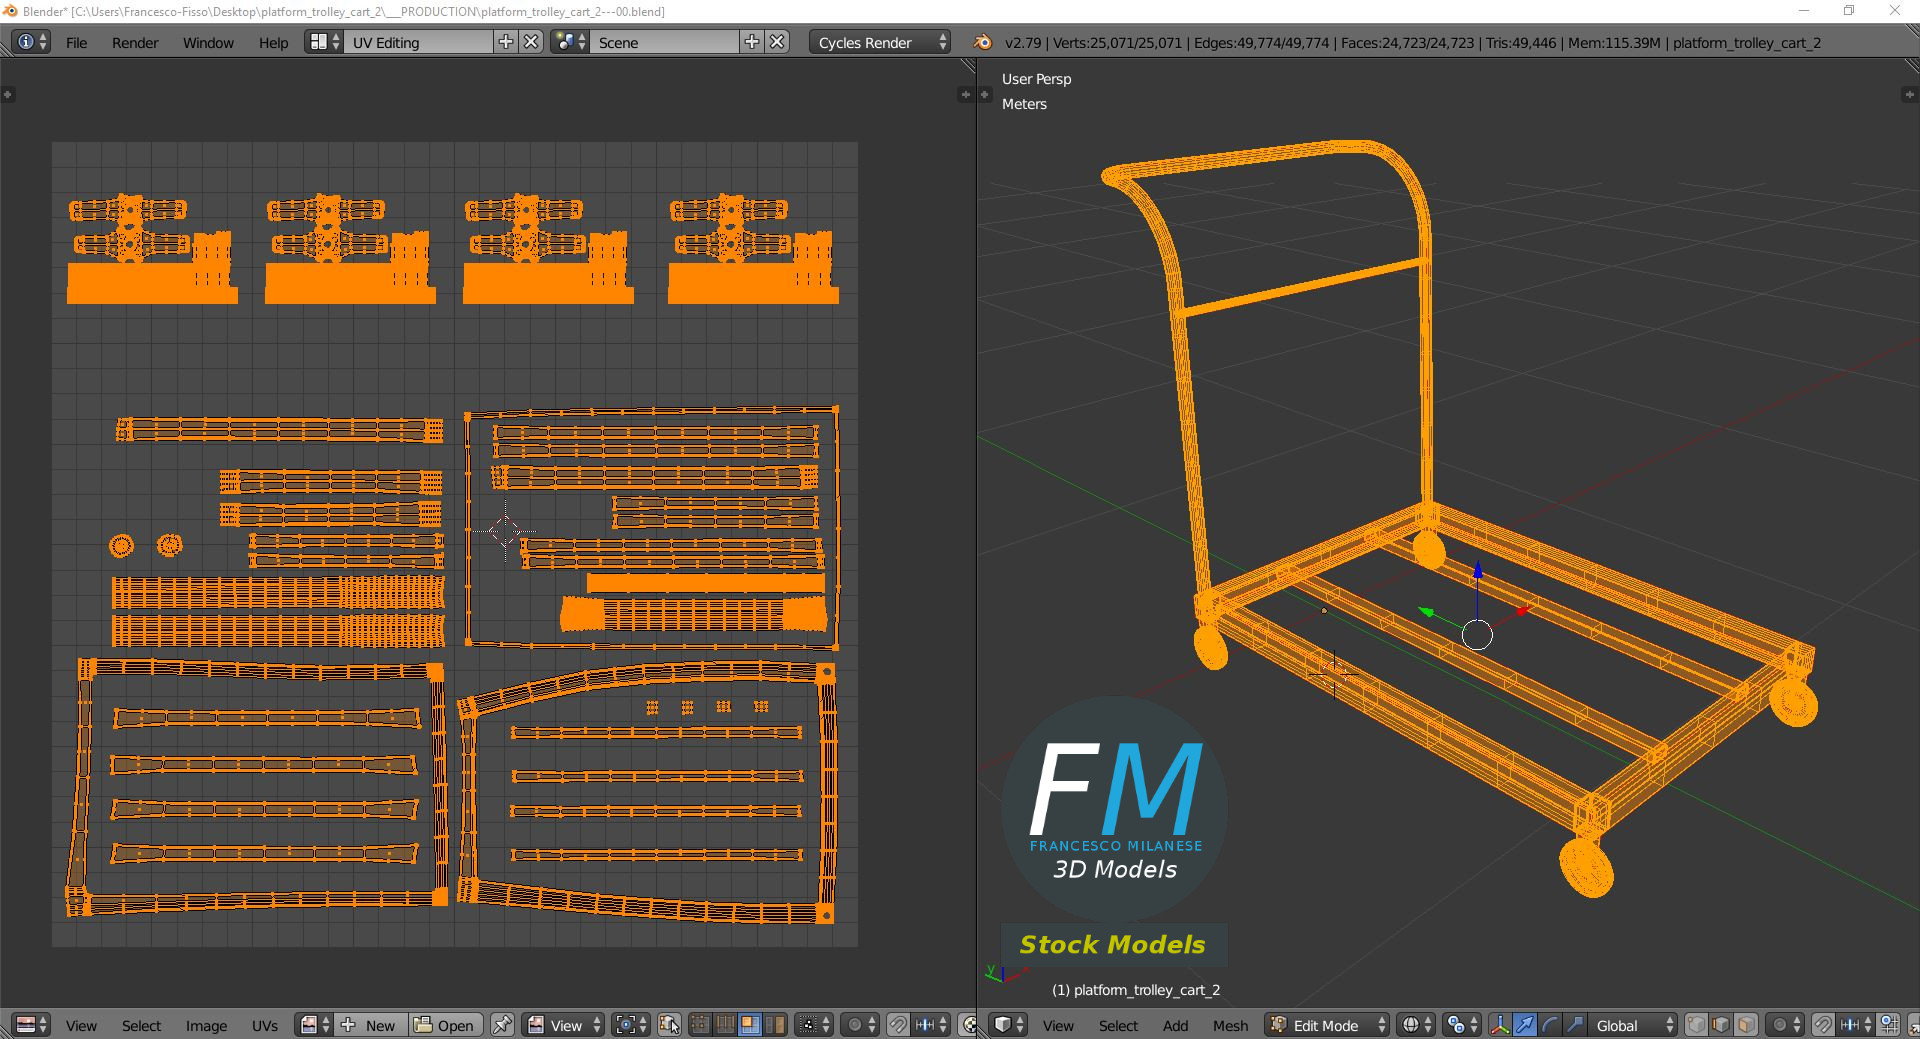Select UV edge selection mode
The height and width of the screenshot is (1039, 1920).
725,1025
